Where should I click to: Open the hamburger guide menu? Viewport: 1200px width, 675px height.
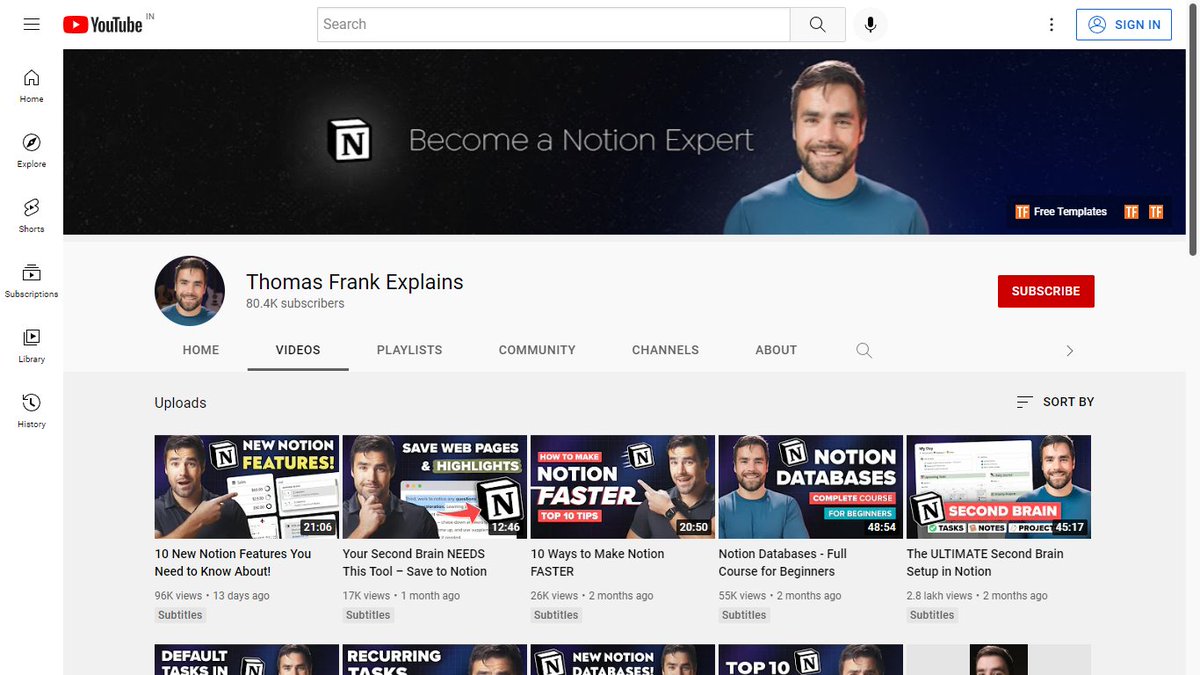[32, 24]
